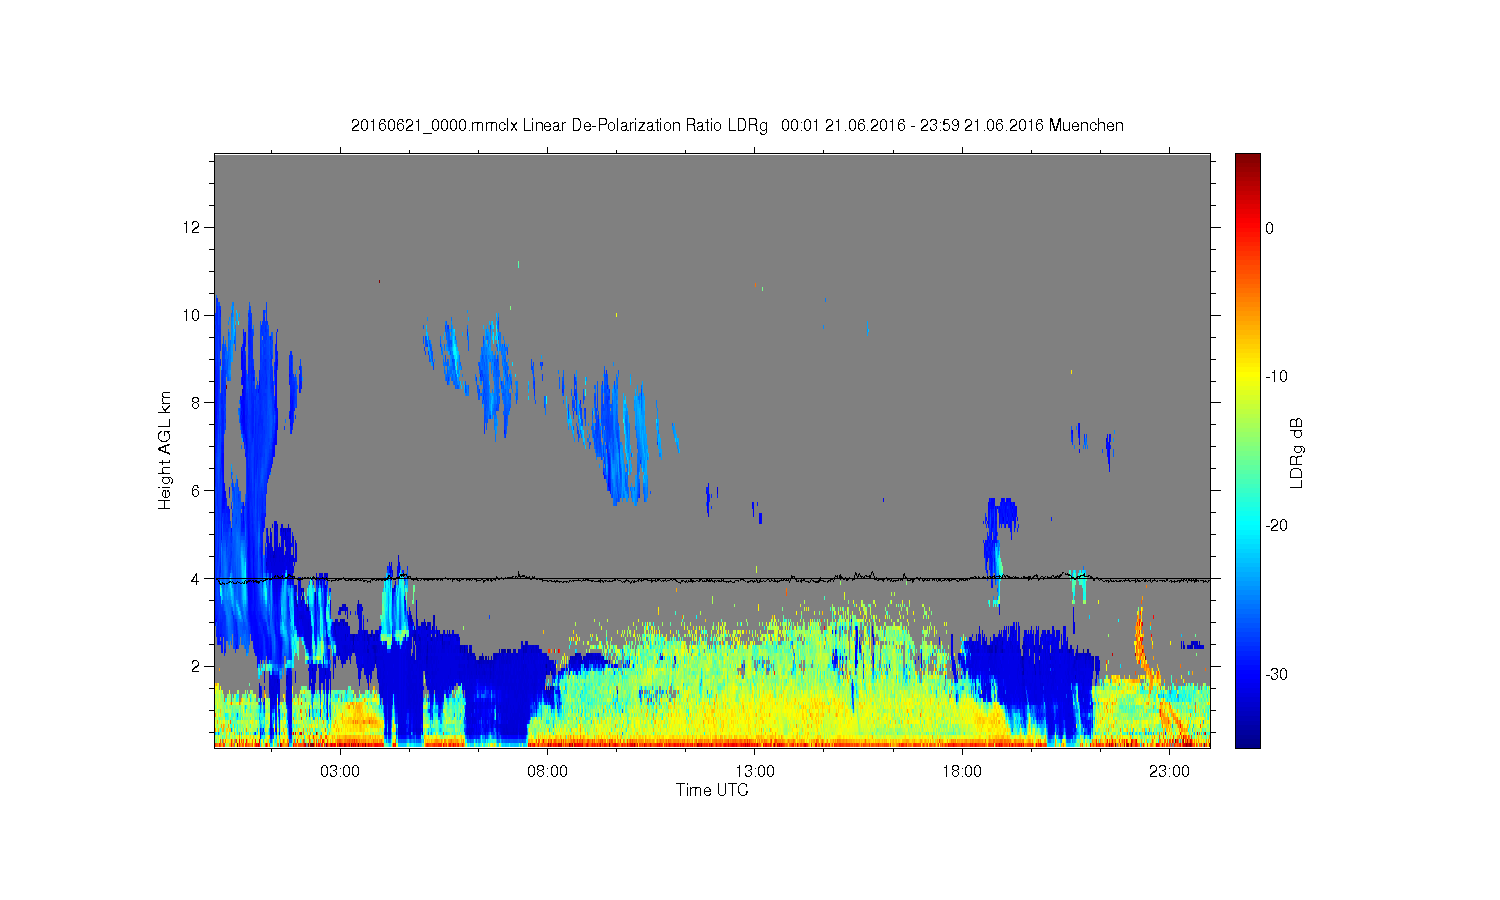Click the plot title text starting 20160621_0000.mmclx
The height and width of the screenshot is (900, 1500).
click(x=737, y=126)
